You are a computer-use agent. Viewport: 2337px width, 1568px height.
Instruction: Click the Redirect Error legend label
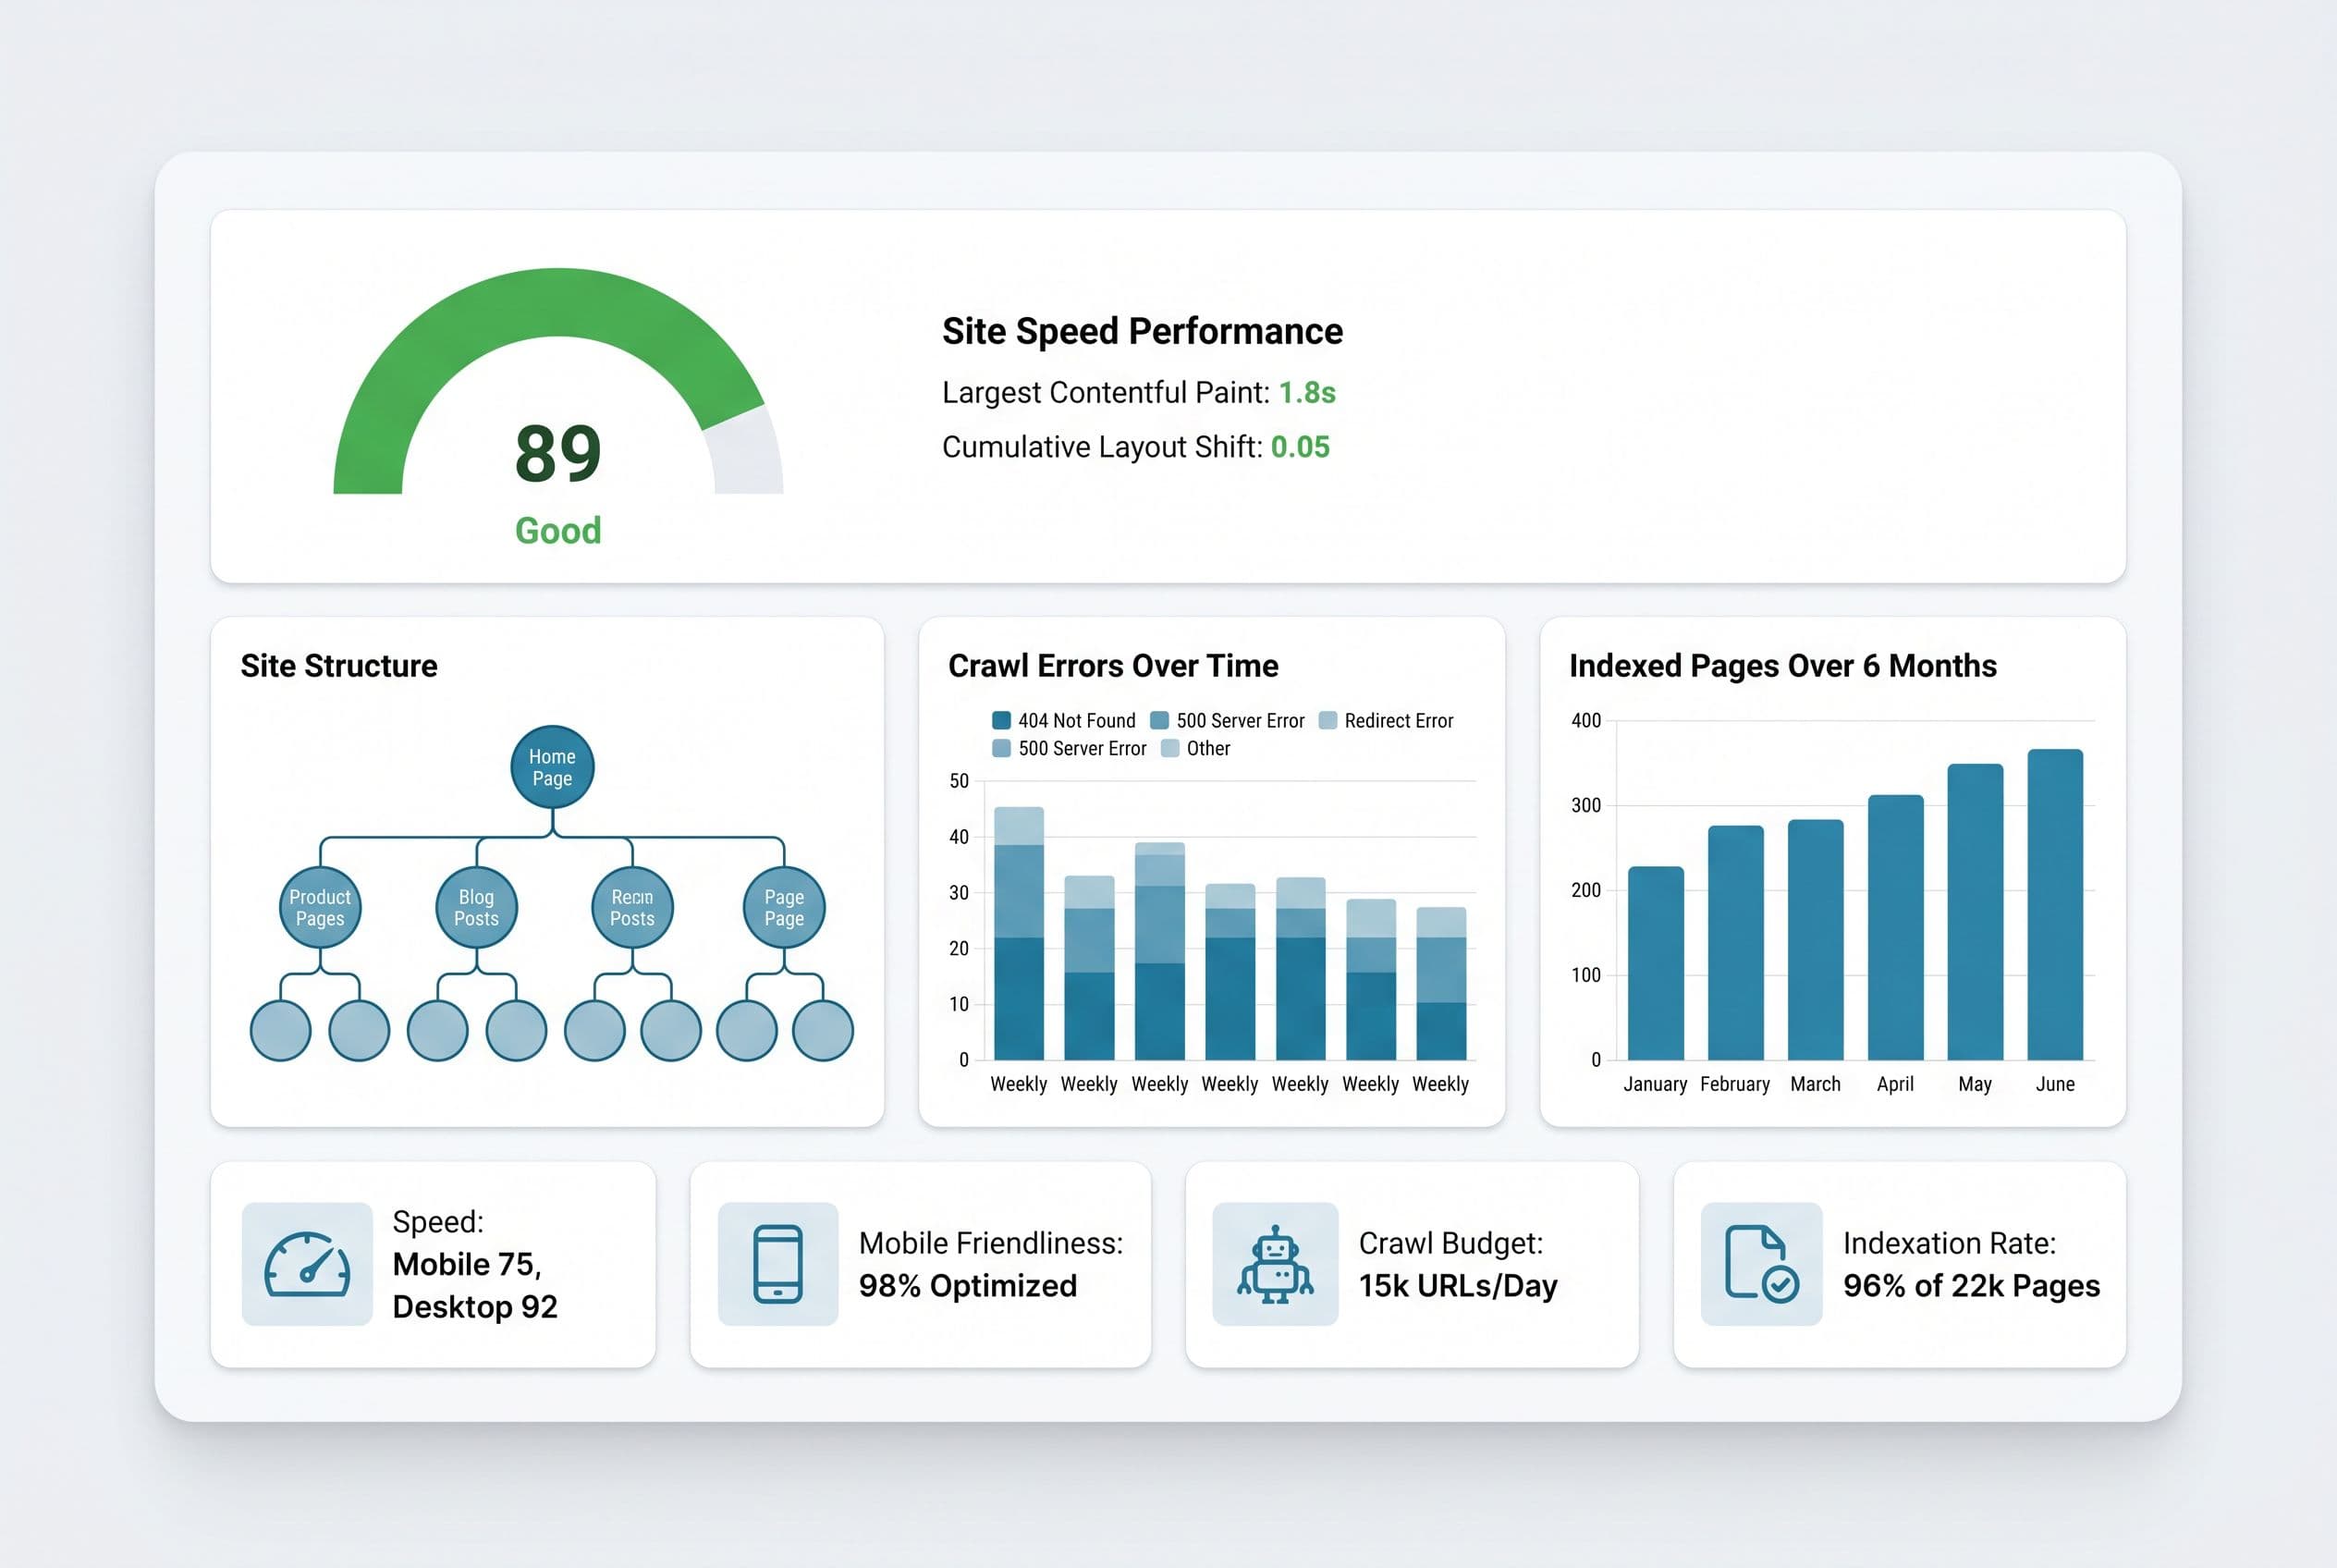[x=1398, y=720]
